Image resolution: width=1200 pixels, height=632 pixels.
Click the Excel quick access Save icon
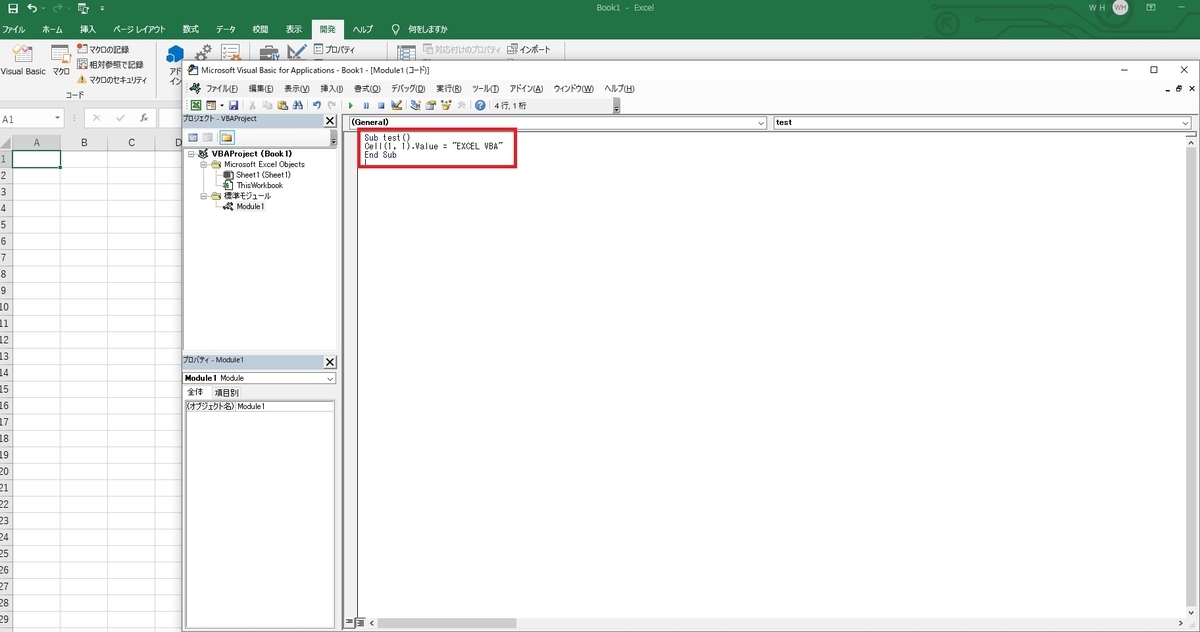(x=13, y=8)
